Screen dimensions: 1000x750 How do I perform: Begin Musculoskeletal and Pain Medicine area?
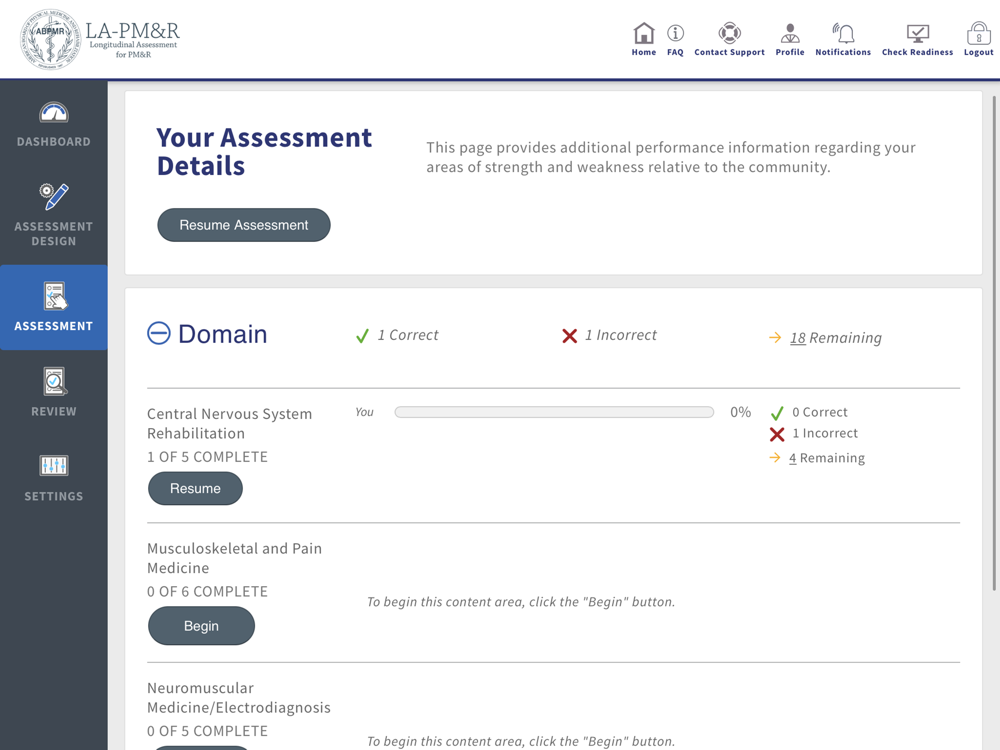coord(202,626)
